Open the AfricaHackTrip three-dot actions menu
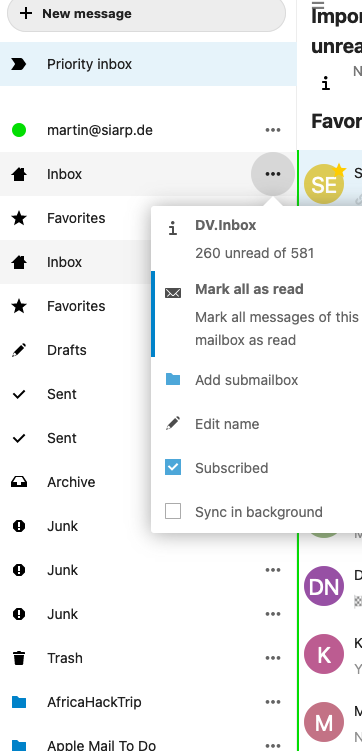The width and height of the screenshot is (362, 751). (273, 703)
